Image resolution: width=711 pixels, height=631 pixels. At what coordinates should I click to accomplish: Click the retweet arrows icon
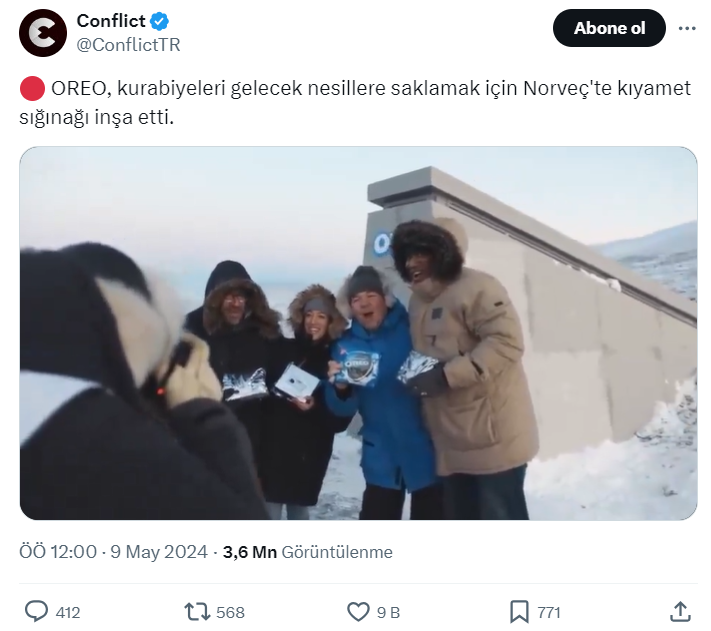[x=197, y=611]
